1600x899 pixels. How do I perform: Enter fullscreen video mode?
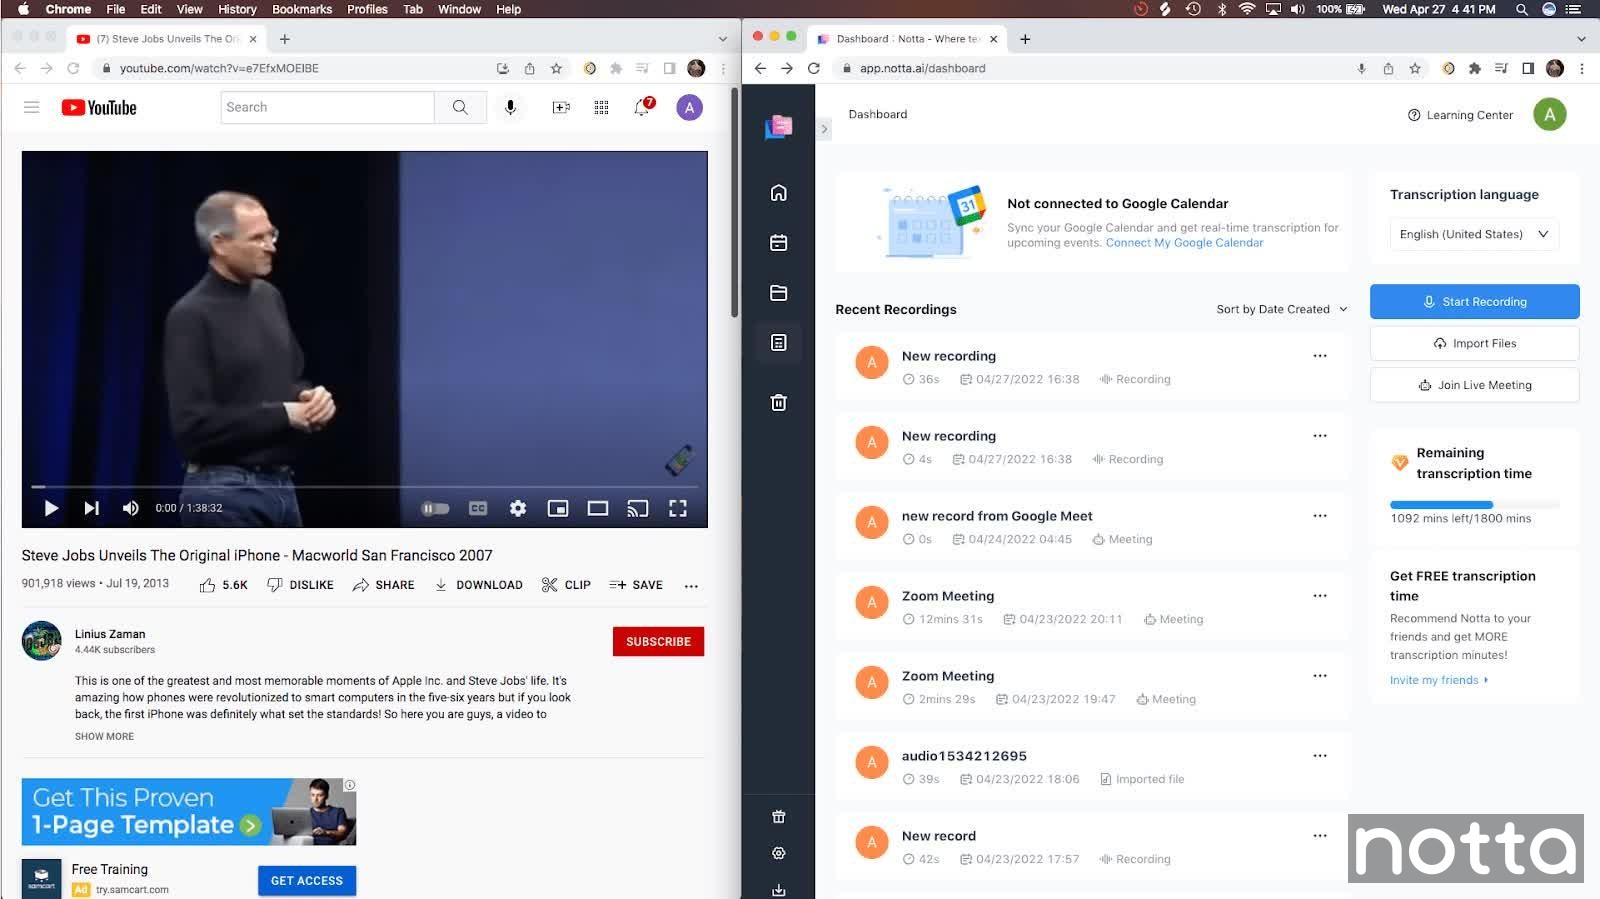tap(678, 508)
